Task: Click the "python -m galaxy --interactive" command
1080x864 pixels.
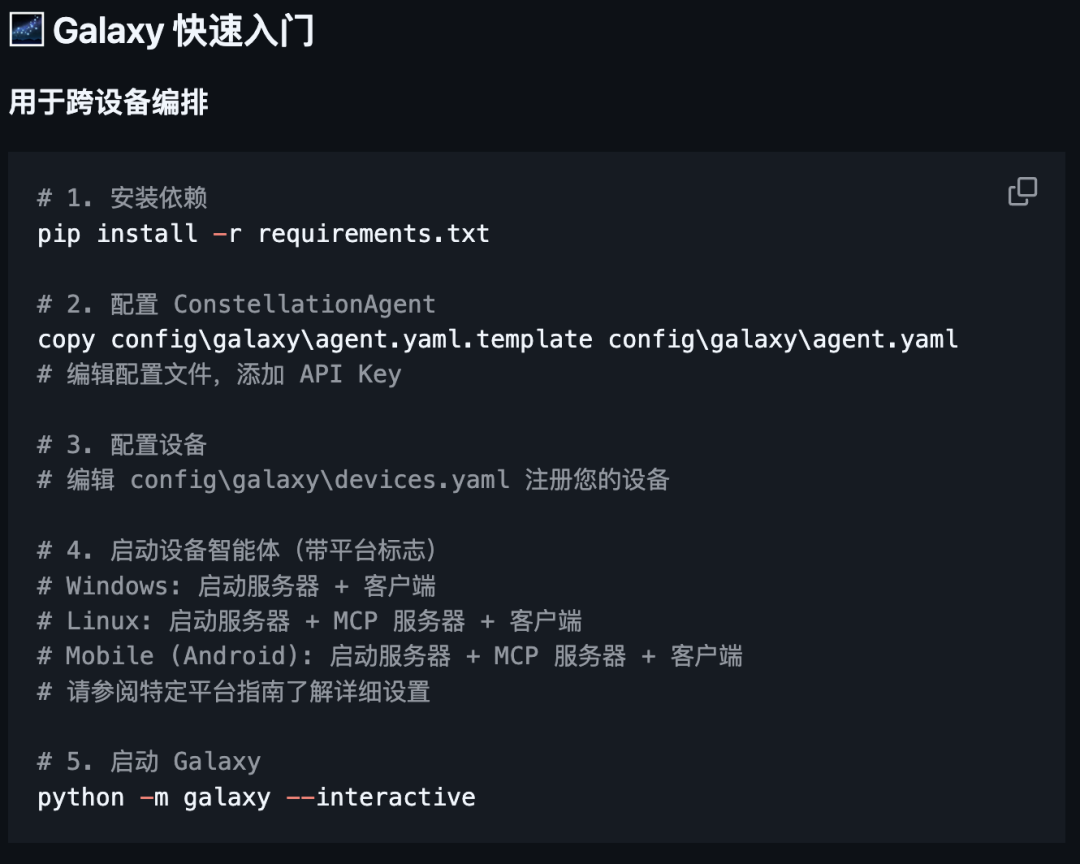Action: 256,797
